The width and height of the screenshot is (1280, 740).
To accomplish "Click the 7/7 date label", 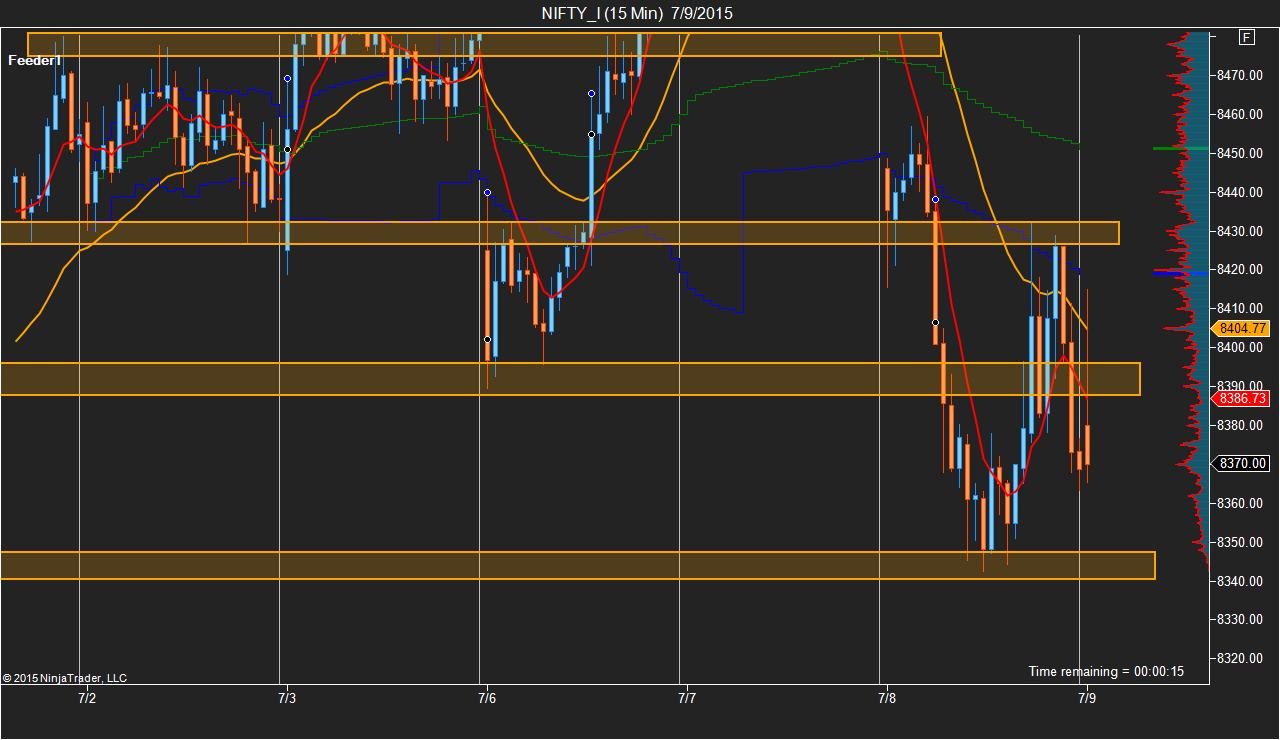I will click(x=686, y=697).
